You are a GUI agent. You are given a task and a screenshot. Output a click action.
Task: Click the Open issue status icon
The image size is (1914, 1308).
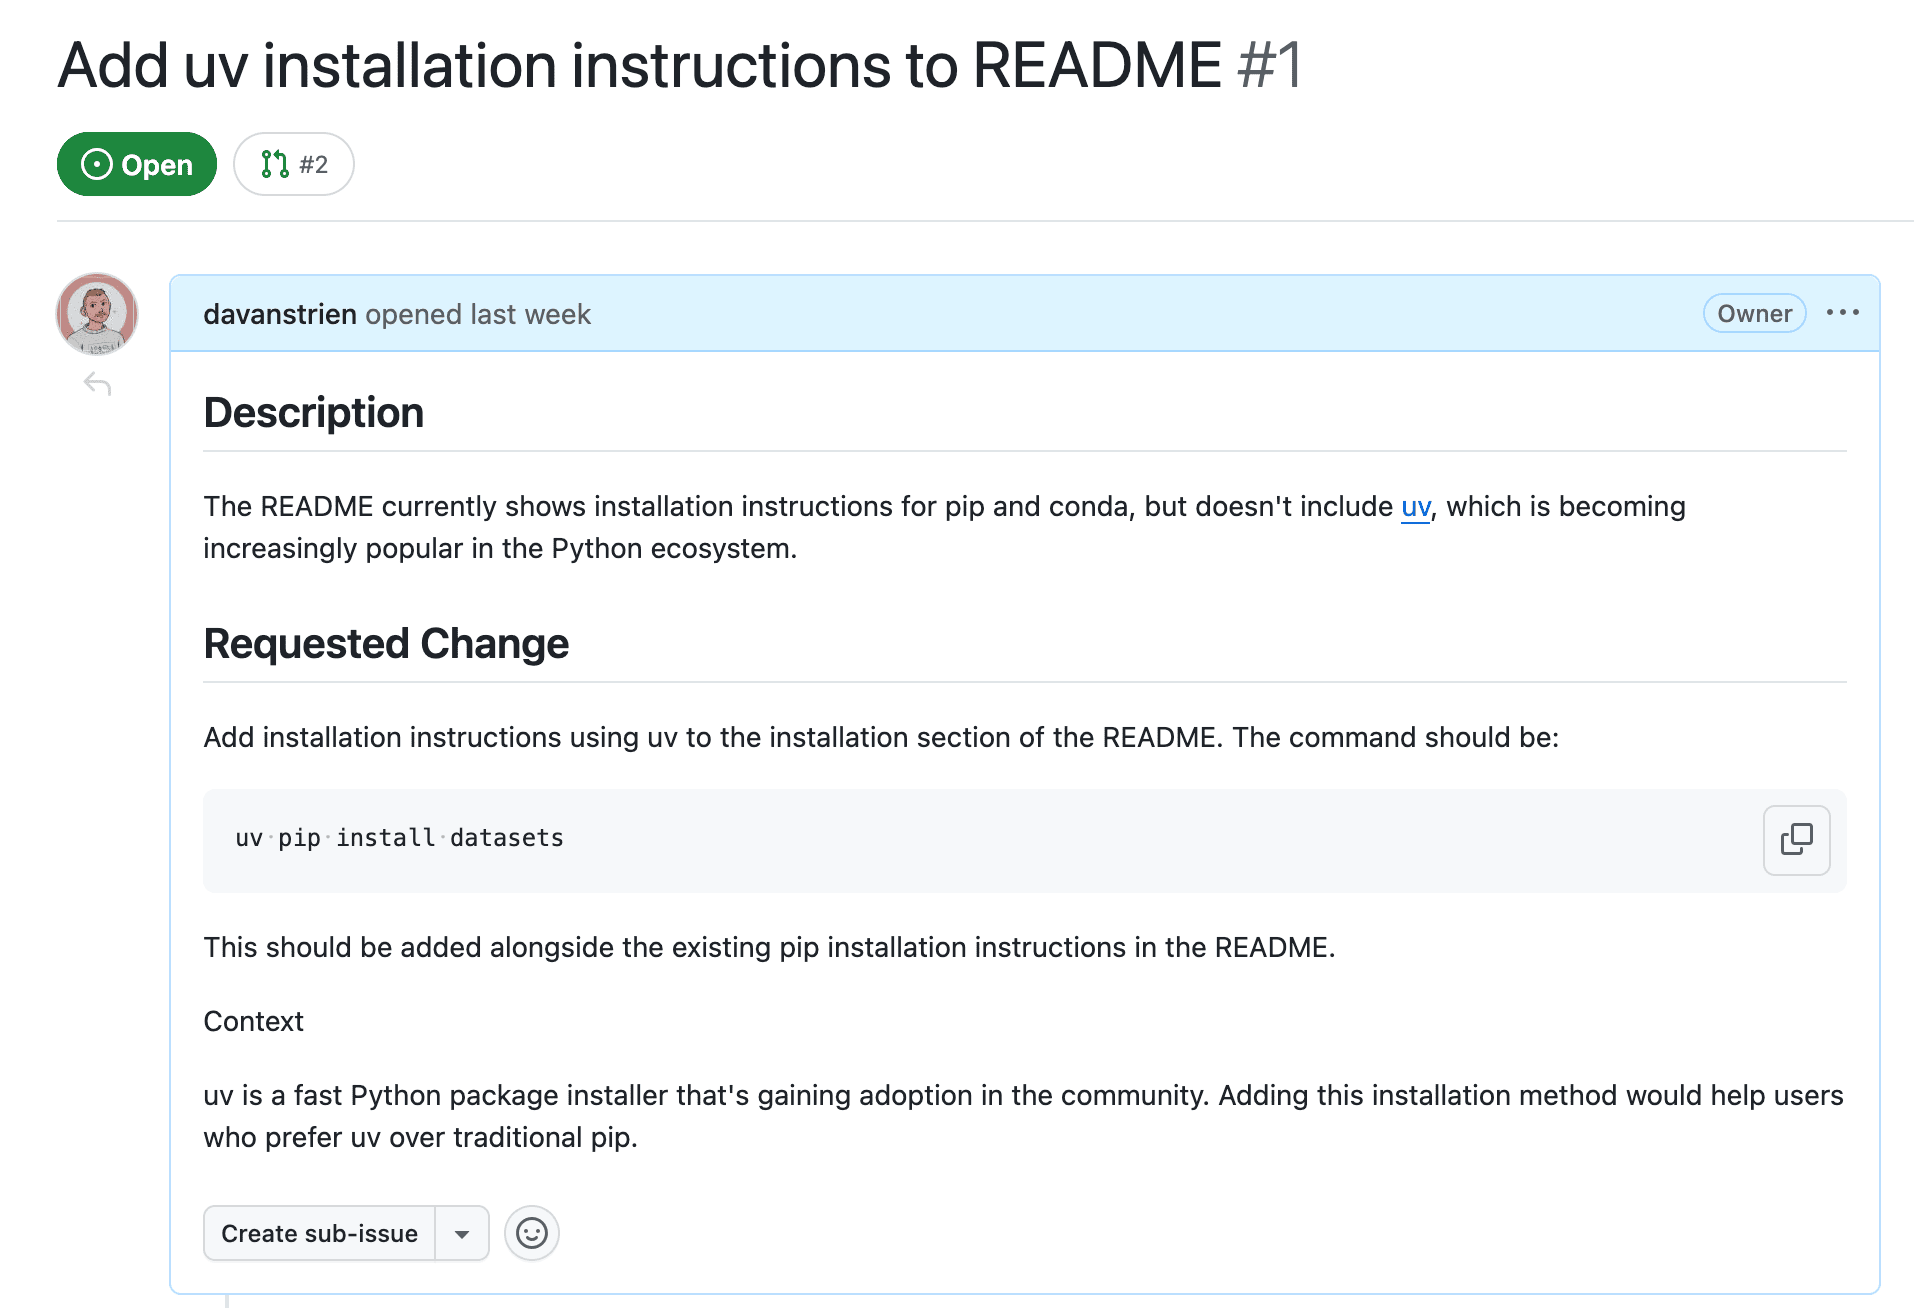tap(96, 163)
